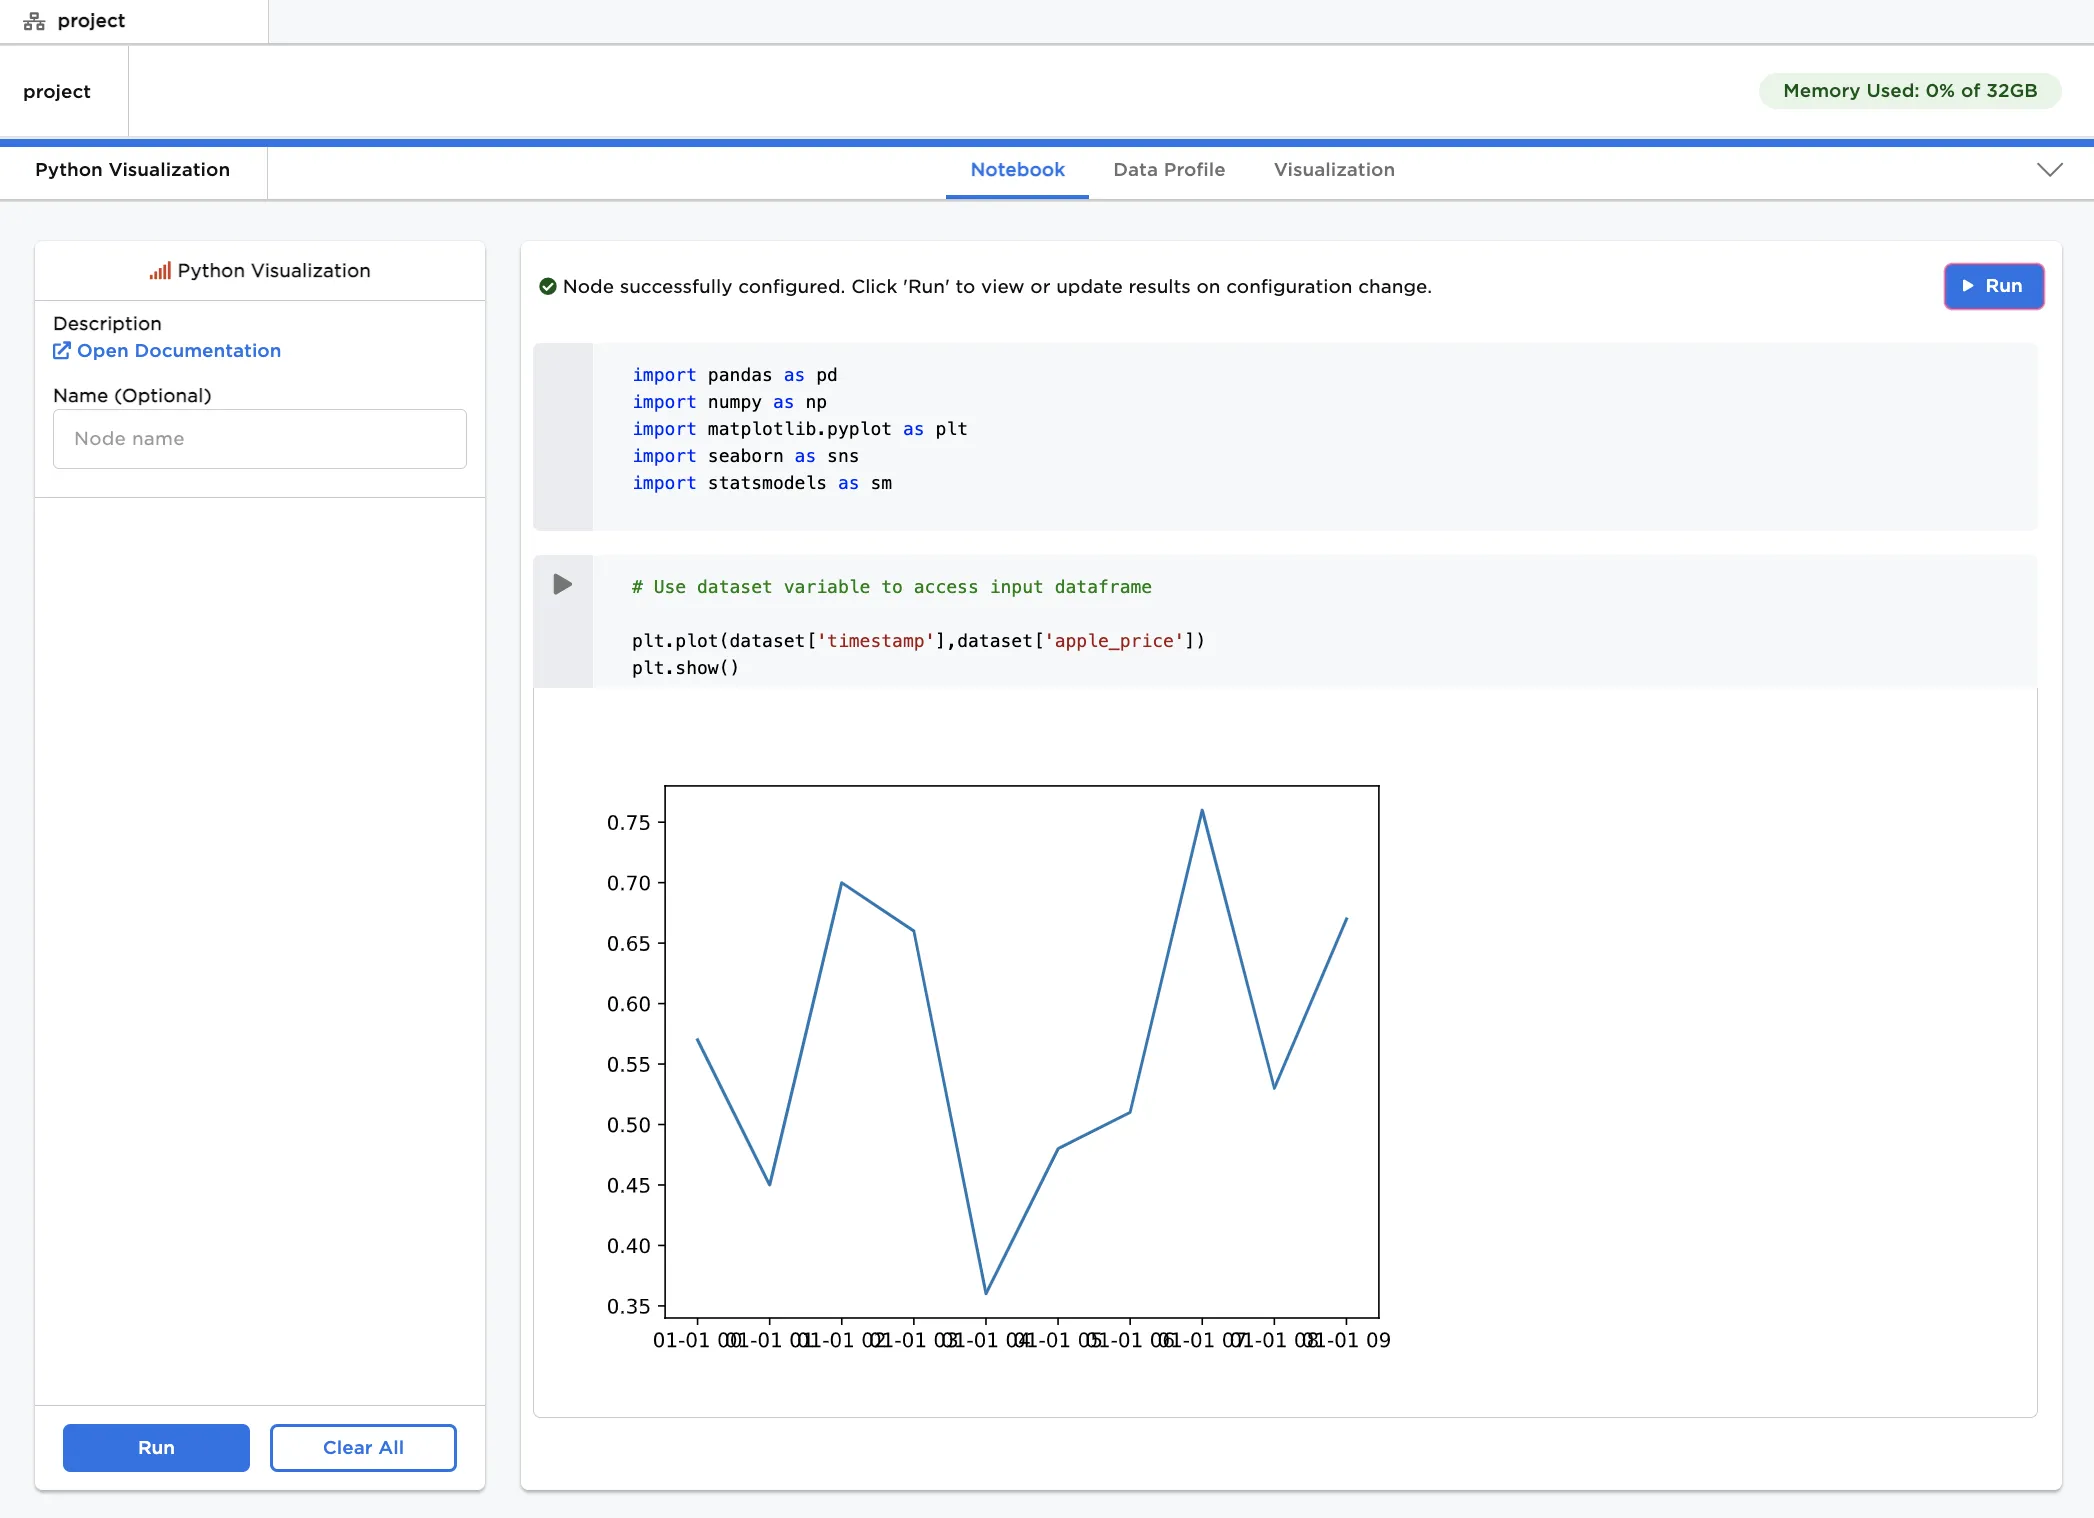
Task: Click the Python Visualization header label
Action: tap(132, 170)
